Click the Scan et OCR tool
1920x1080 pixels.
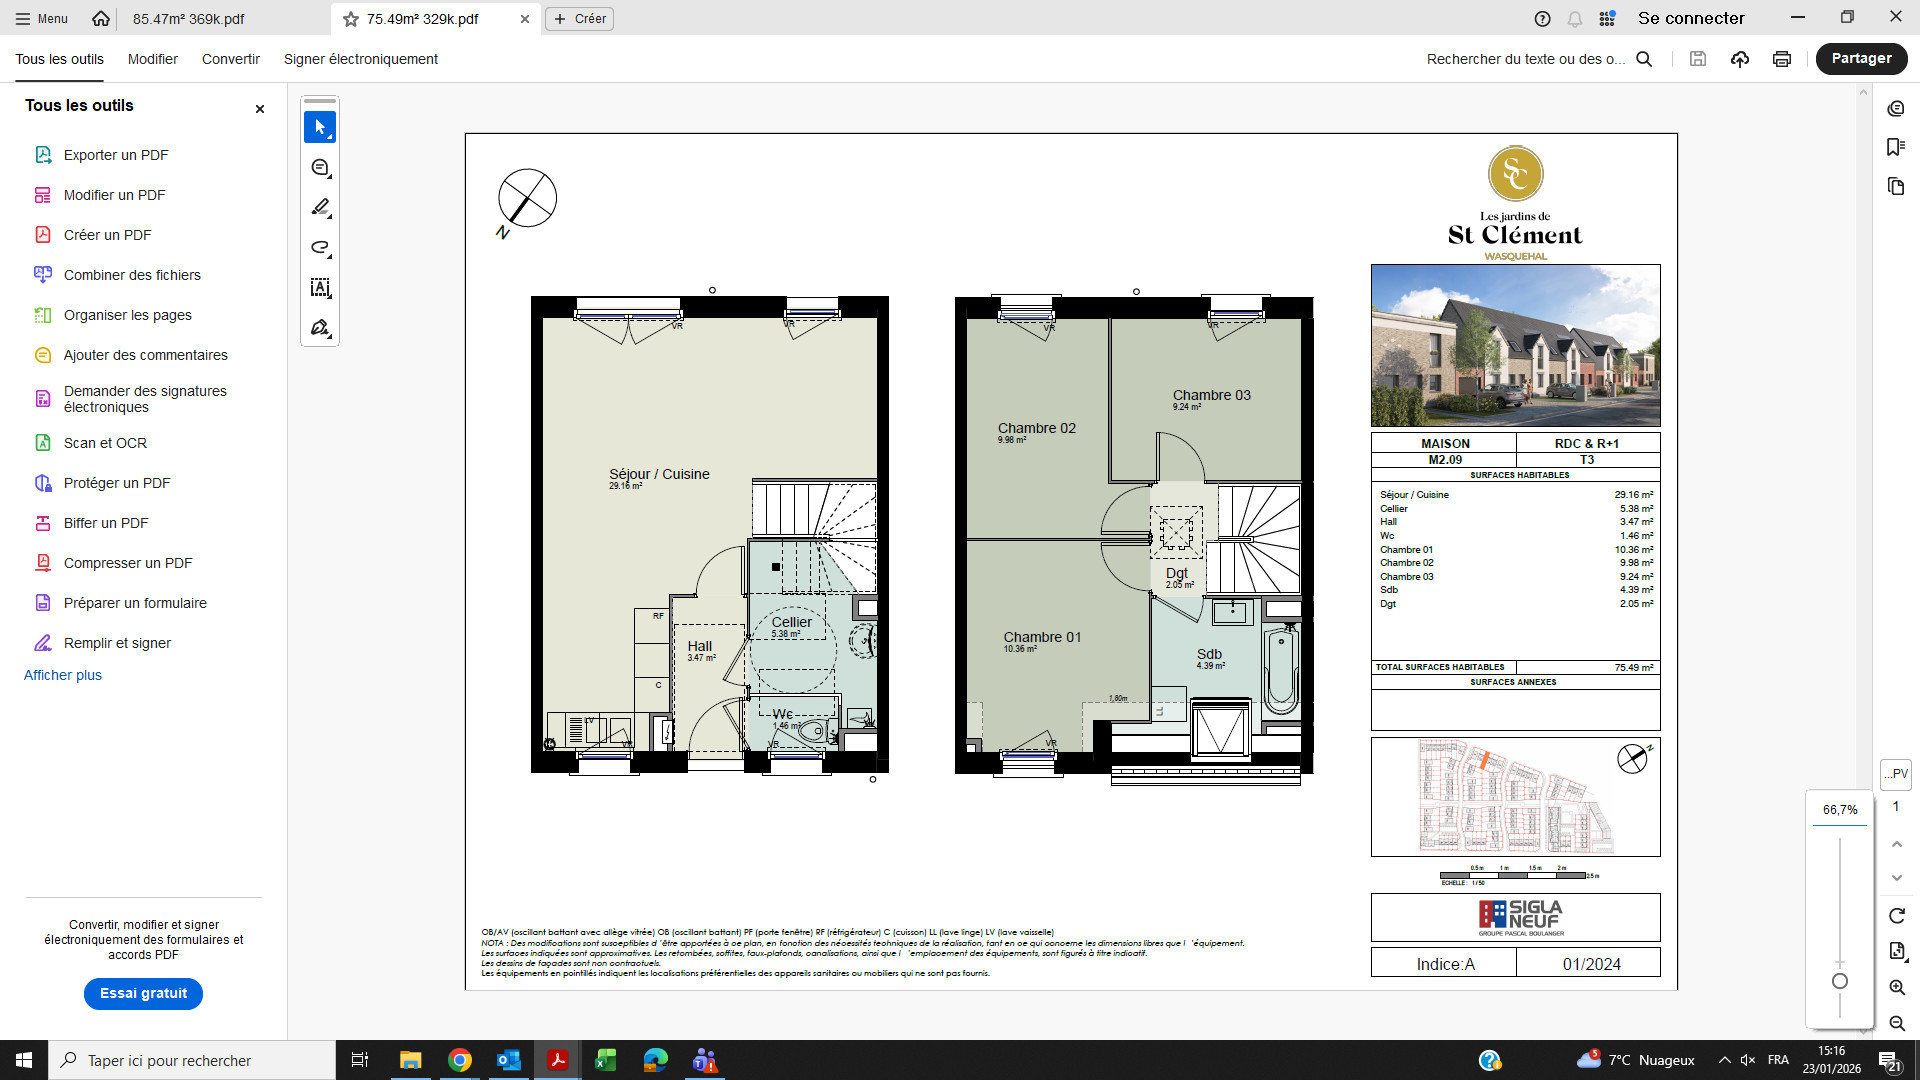pos(104,443)
